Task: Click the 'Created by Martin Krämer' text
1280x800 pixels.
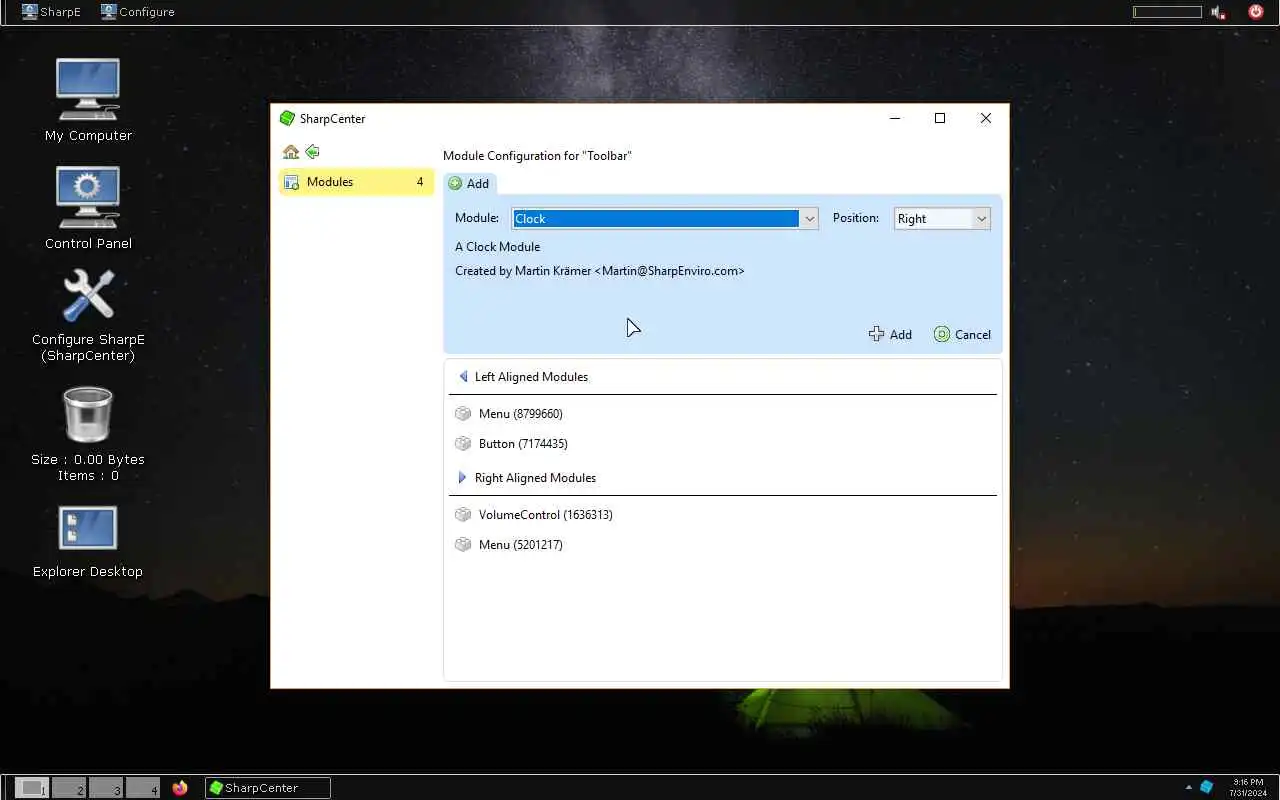Action: coord(600,271)
